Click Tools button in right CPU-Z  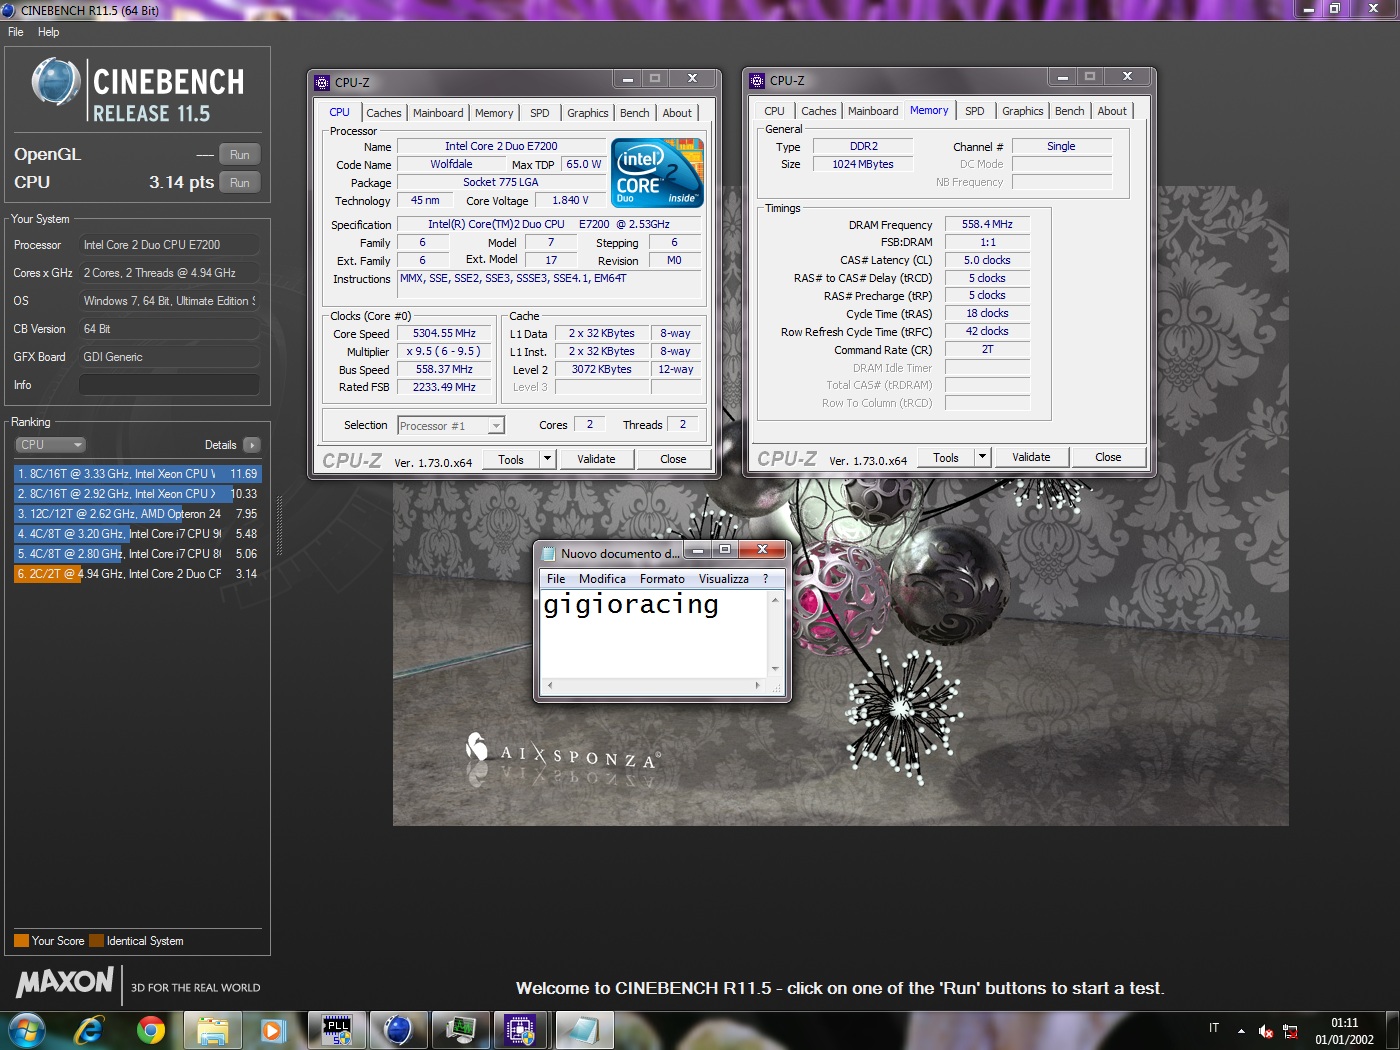click(946, 458)
